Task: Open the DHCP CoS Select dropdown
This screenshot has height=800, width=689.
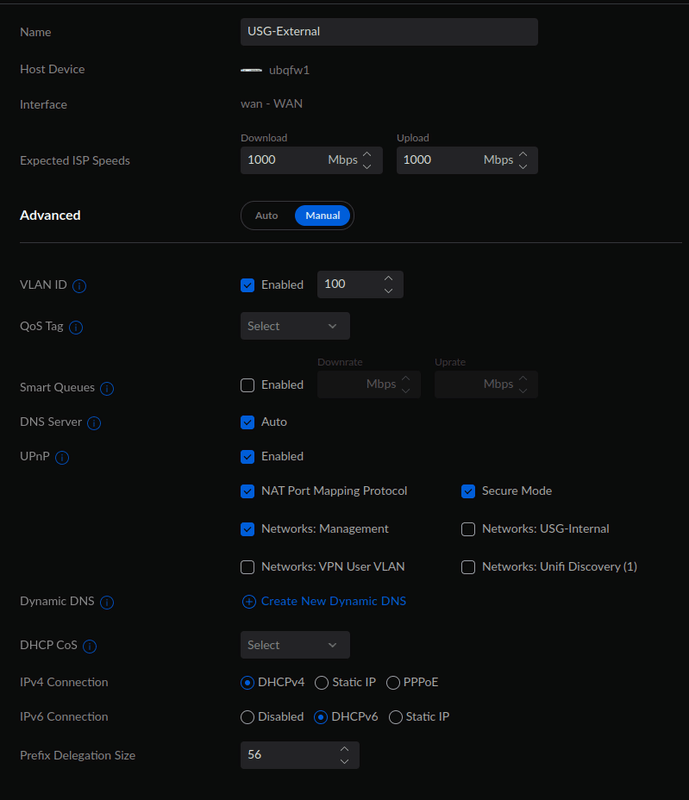Action: [x=295, y=645]
